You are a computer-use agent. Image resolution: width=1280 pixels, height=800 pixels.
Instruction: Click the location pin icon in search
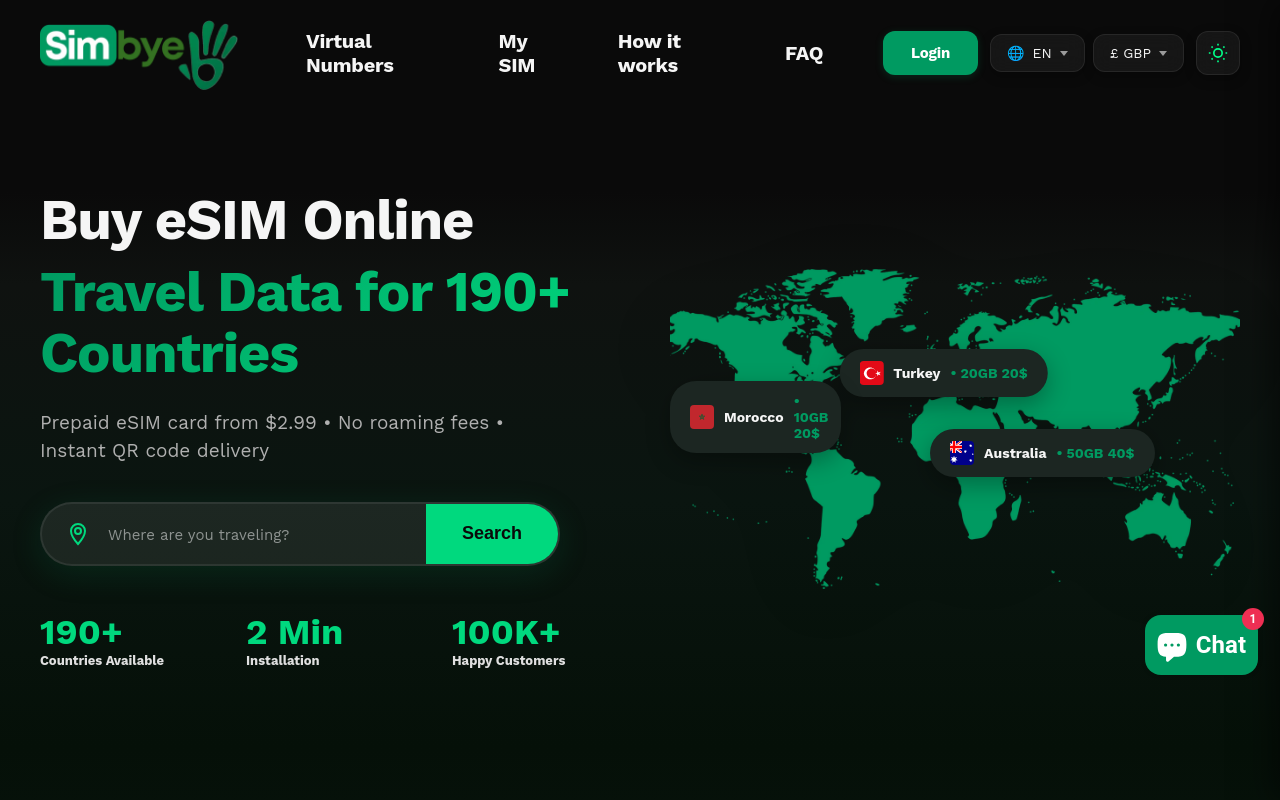(78, 534)
